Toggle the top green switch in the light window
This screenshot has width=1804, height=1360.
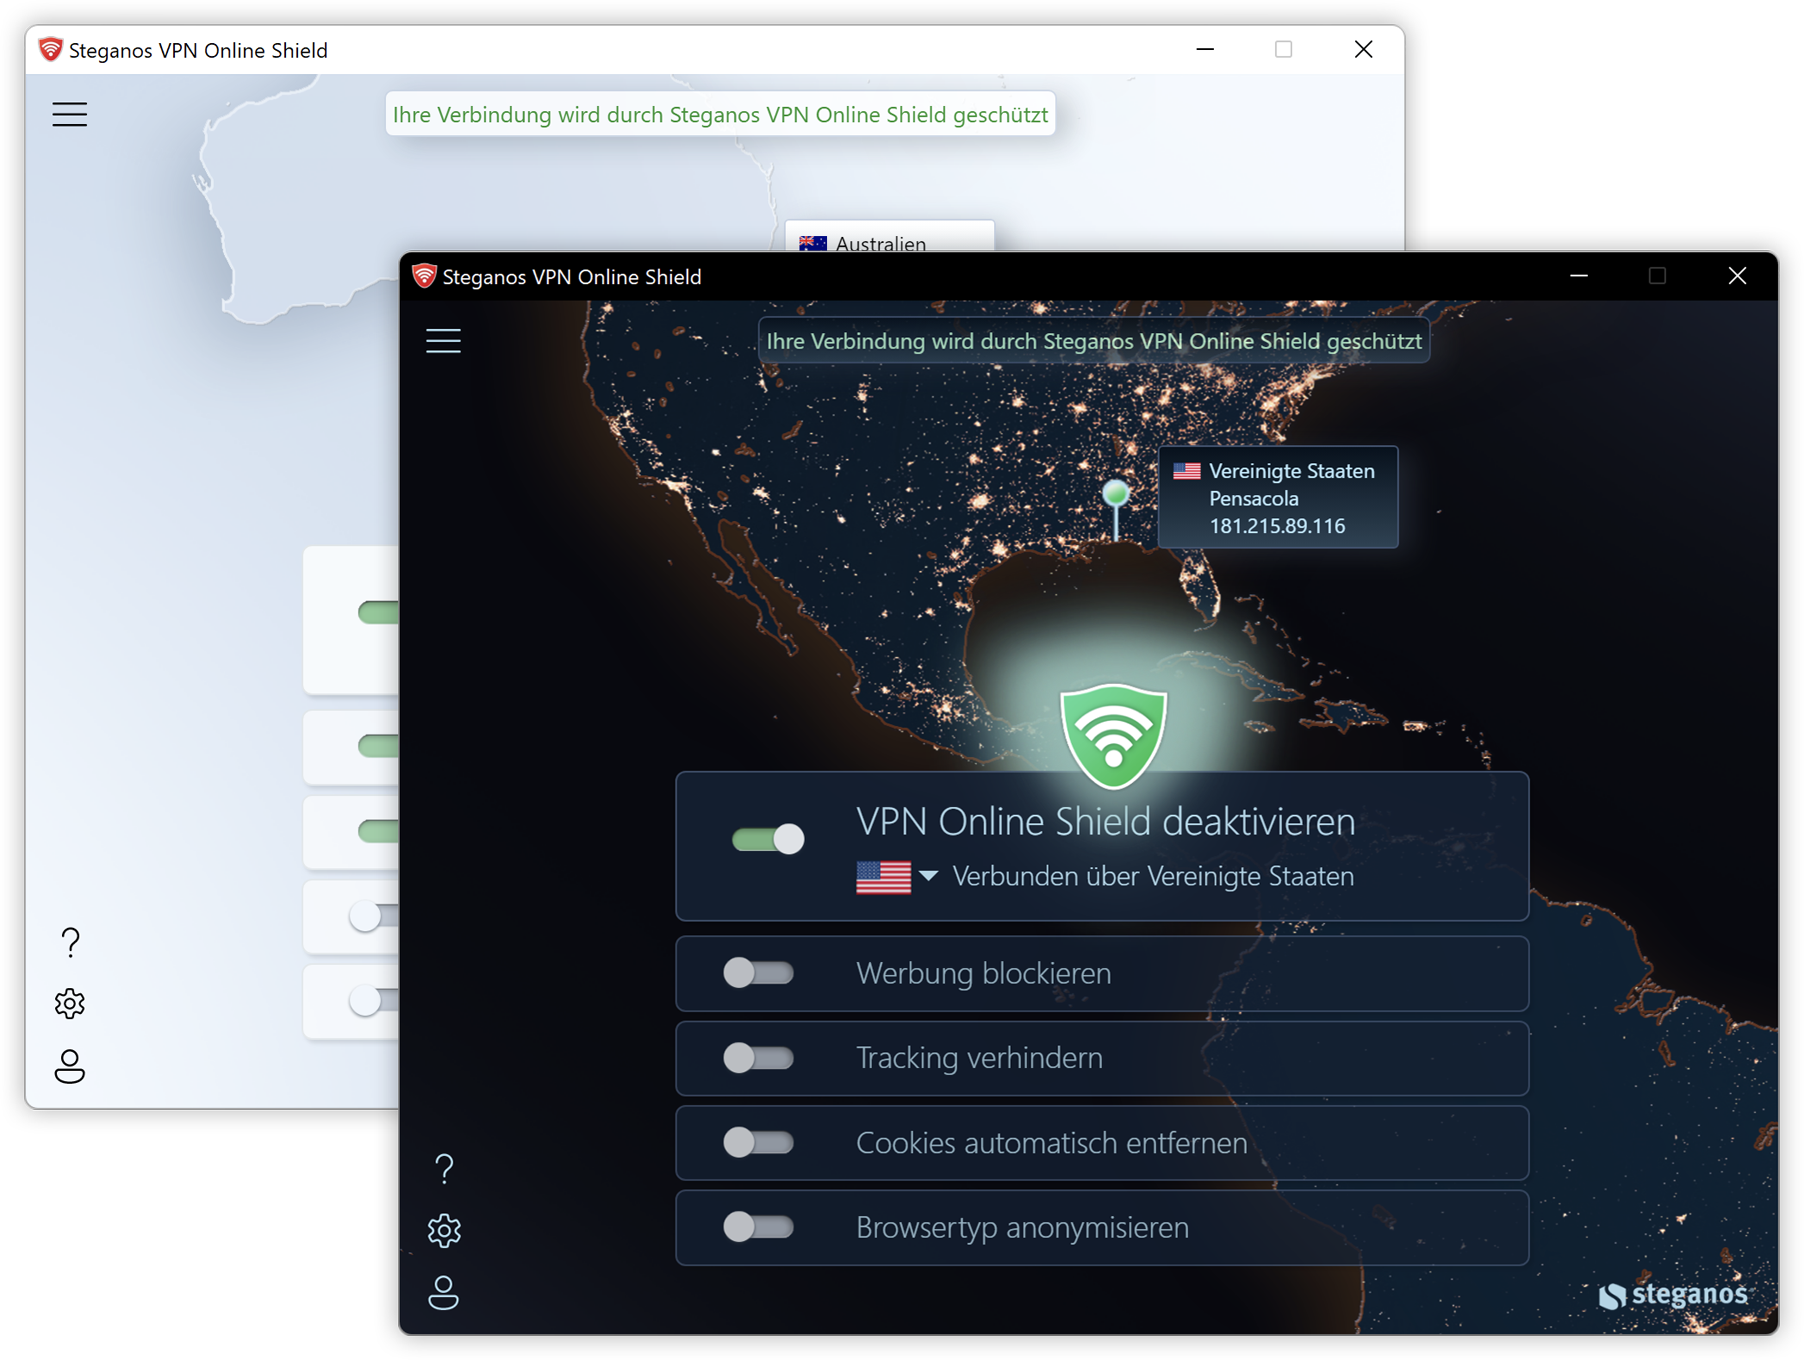click(x=378, y=612)
